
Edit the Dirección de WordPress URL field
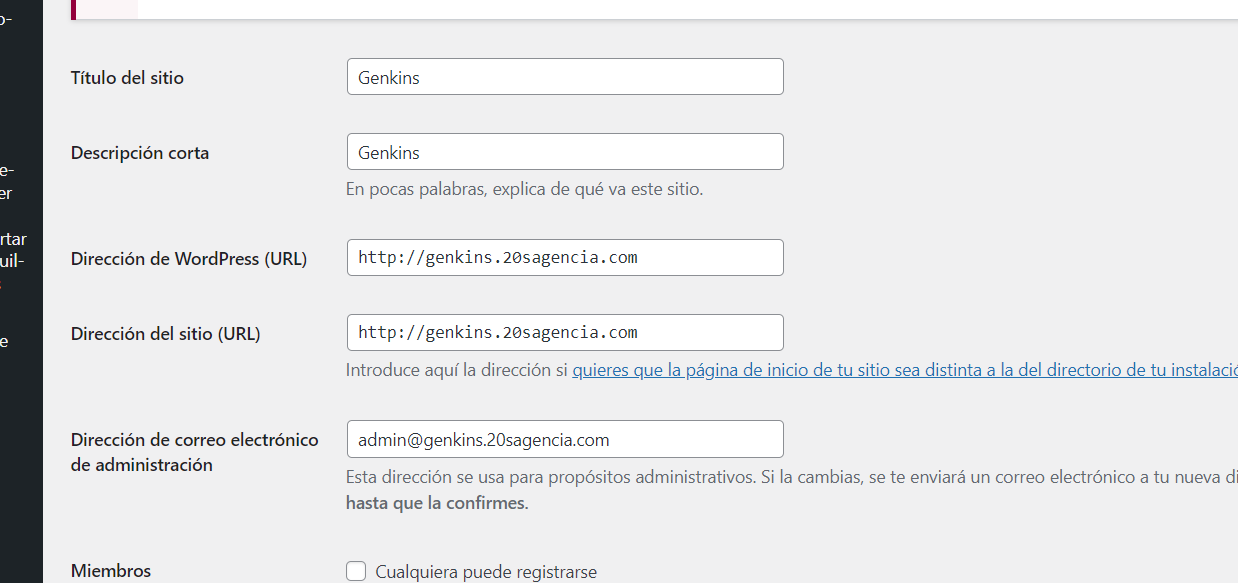(565, 257)
